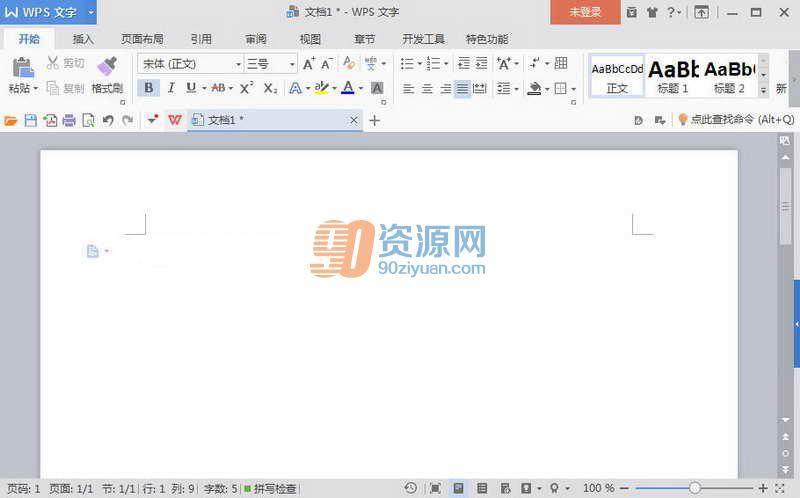
Task: Select the Format Painter brush
Action: point(107,66)
